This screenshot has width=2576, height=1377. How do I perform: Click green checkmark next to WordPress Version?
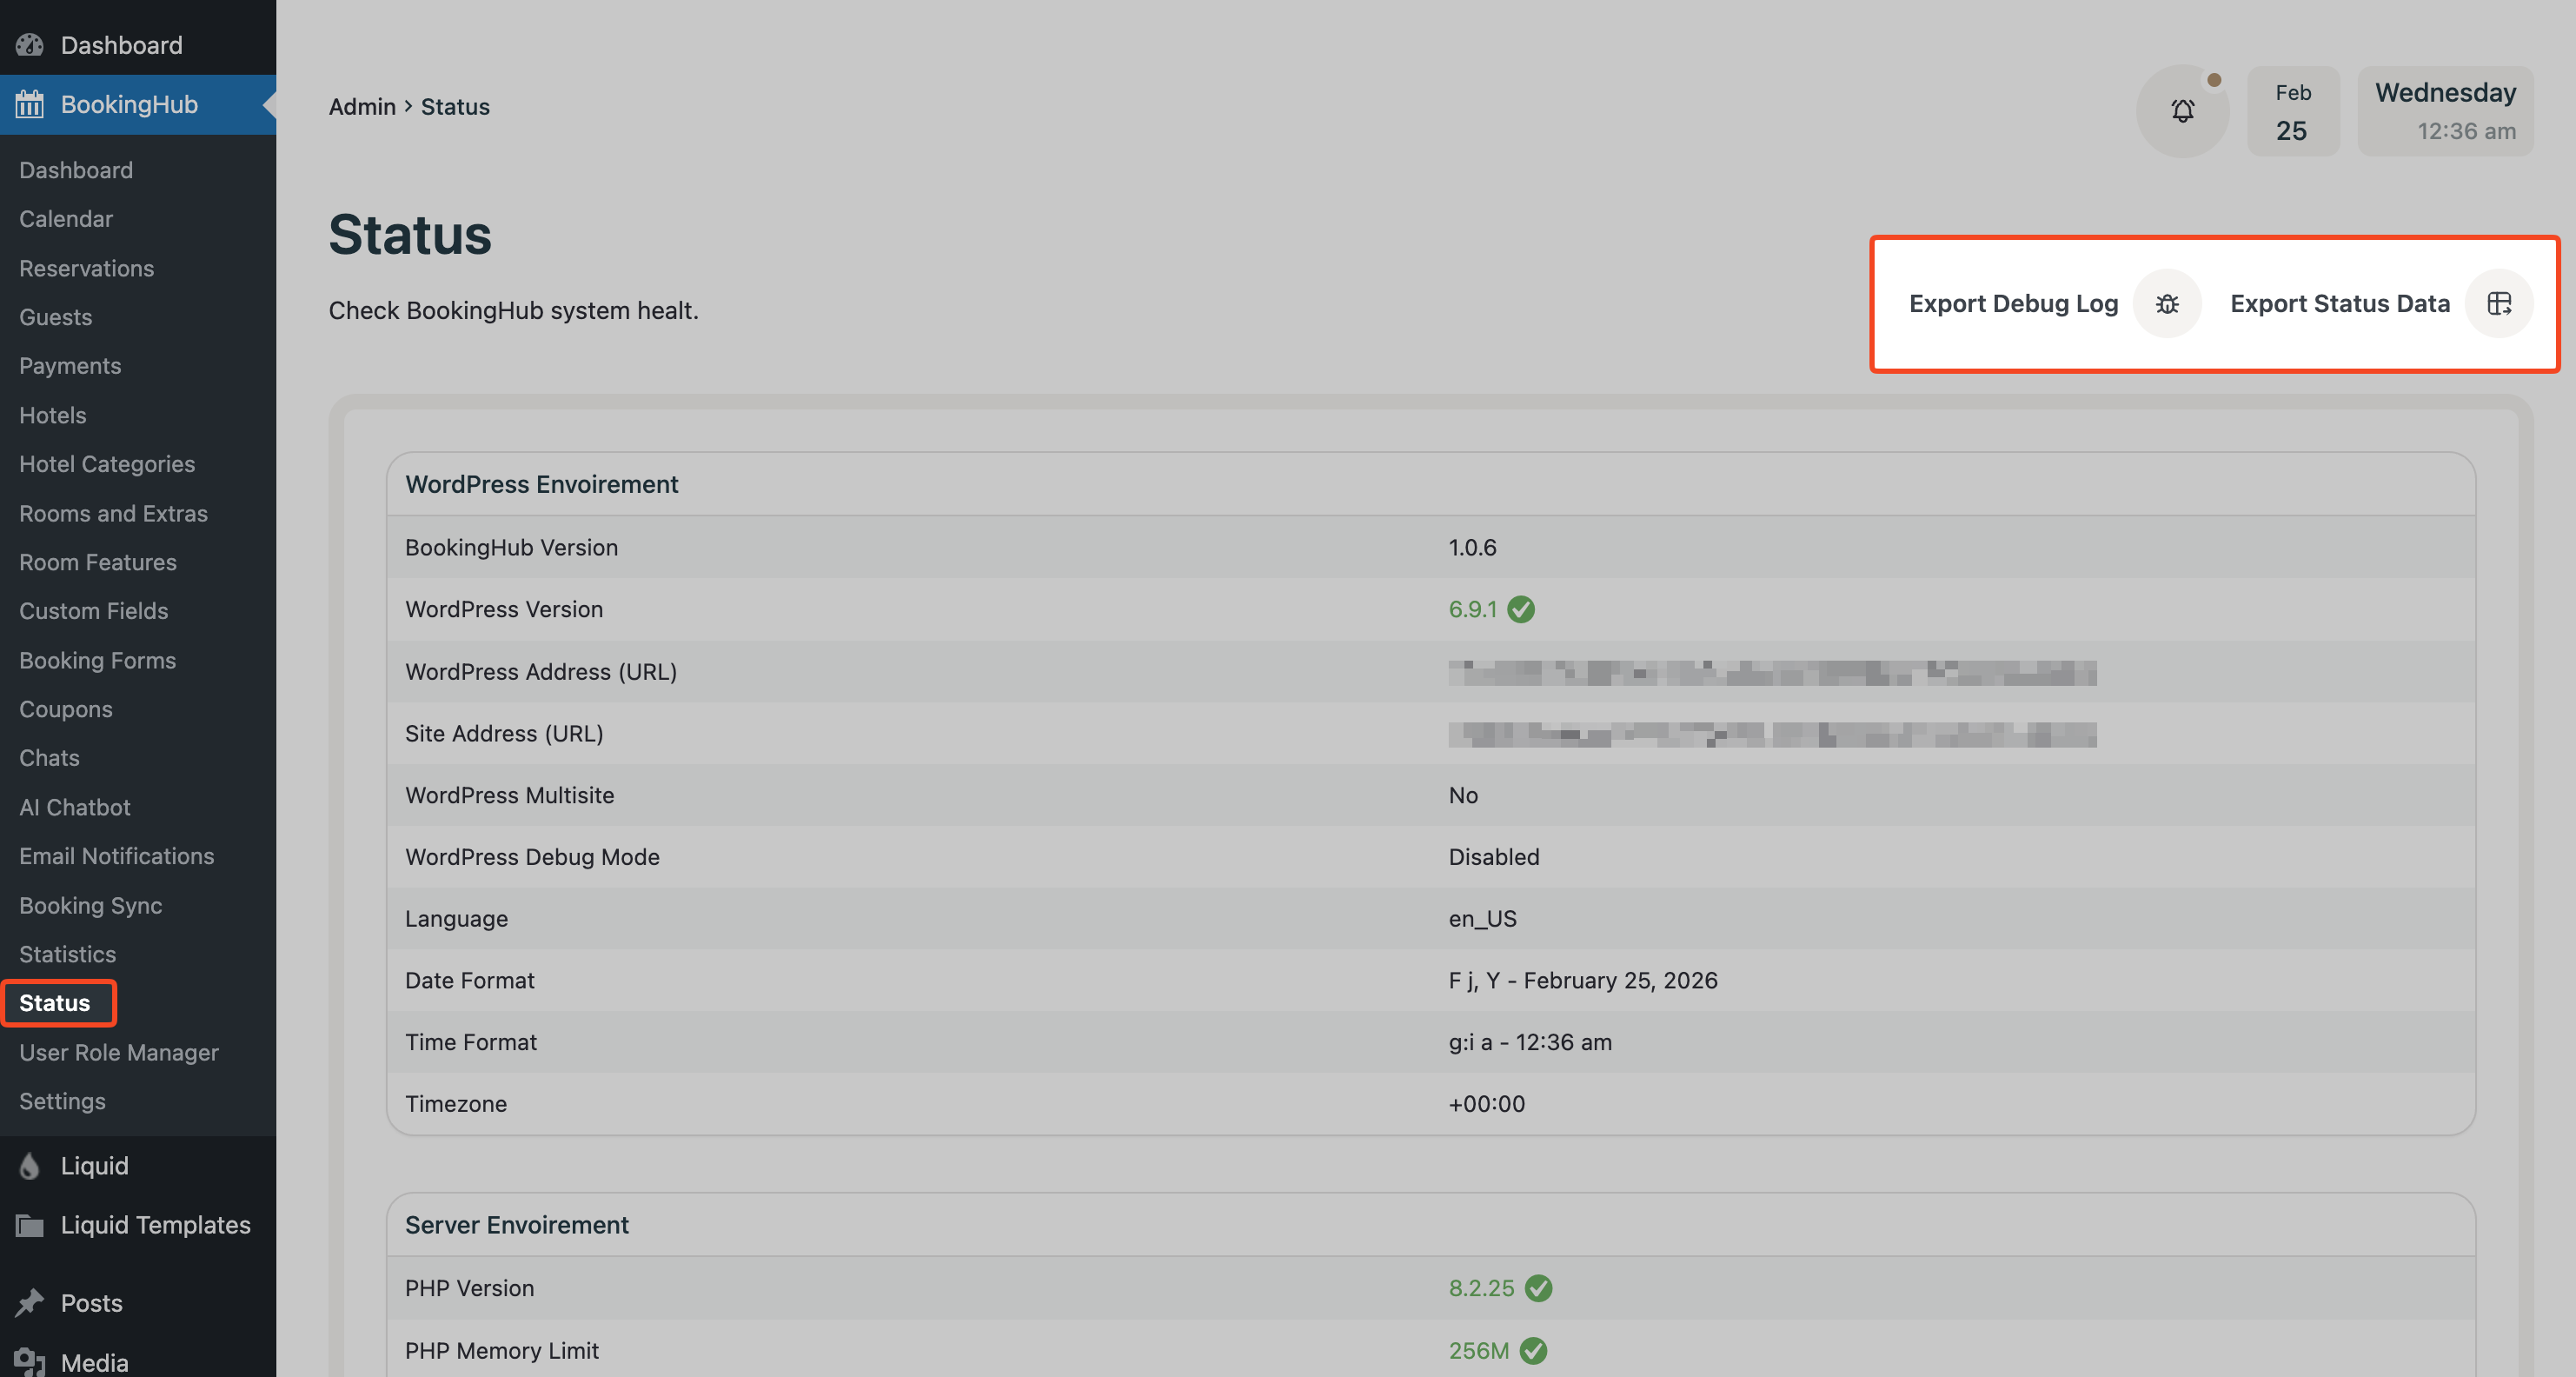tap(1521, 609)
